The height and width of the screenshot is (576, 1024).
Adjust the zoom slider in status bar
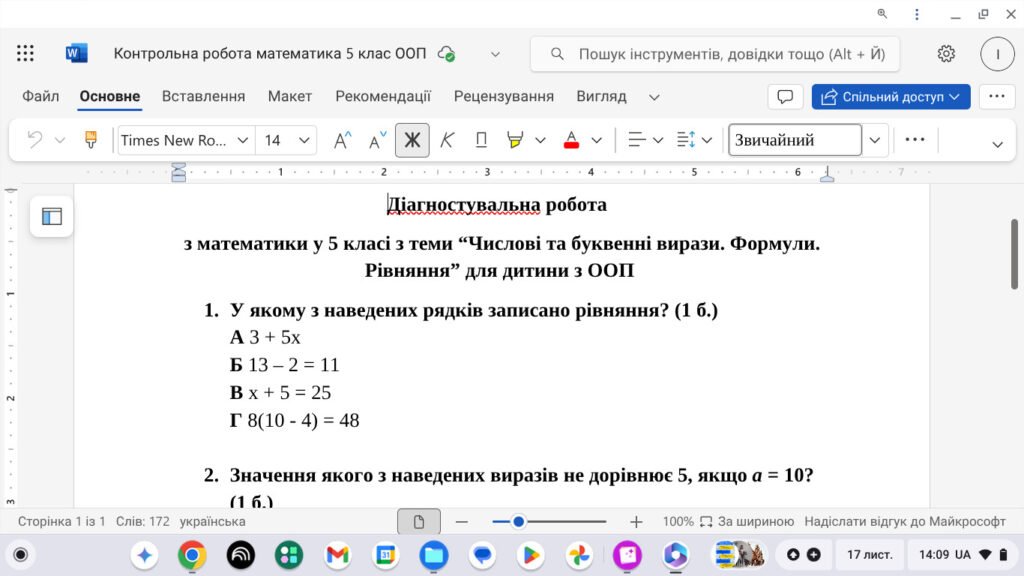coord(518,521)
